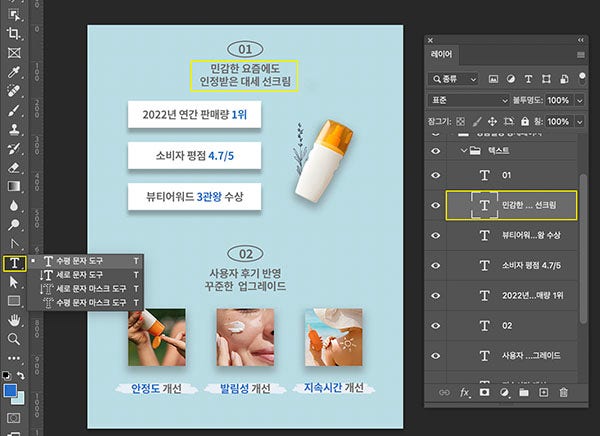This screenshot has height=436, width=600.
Task: Collapse the Layers panel to icons
Action: [581, 40]
